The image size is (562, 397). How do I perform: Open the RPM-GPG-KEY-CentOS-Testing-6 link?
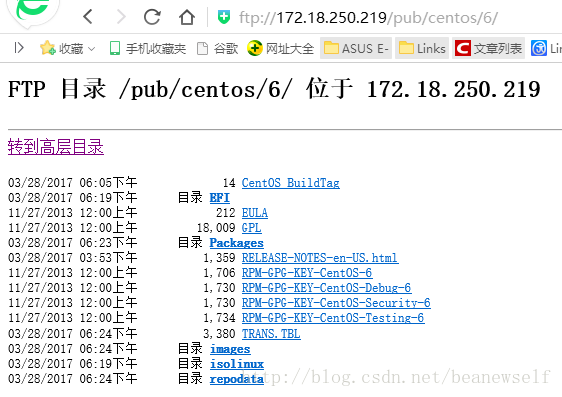[x=333, y=318]
